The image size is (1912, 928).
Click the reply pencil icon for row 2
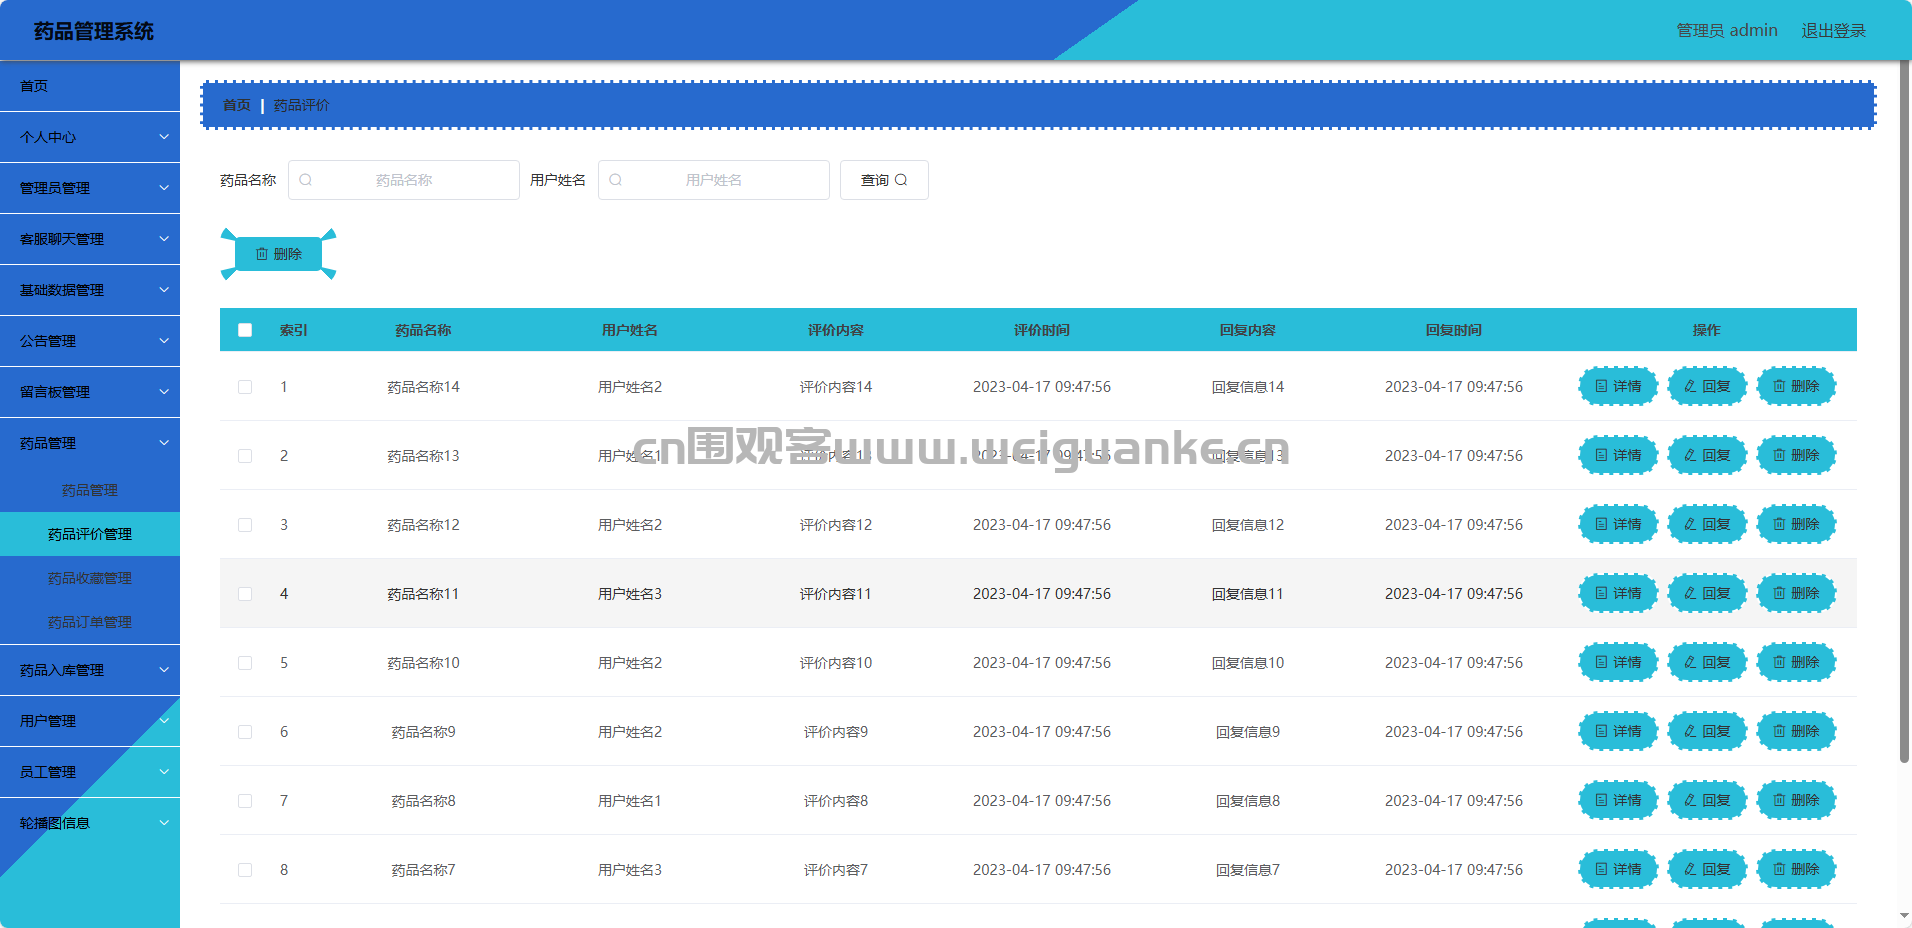(x=1690, y=455)
